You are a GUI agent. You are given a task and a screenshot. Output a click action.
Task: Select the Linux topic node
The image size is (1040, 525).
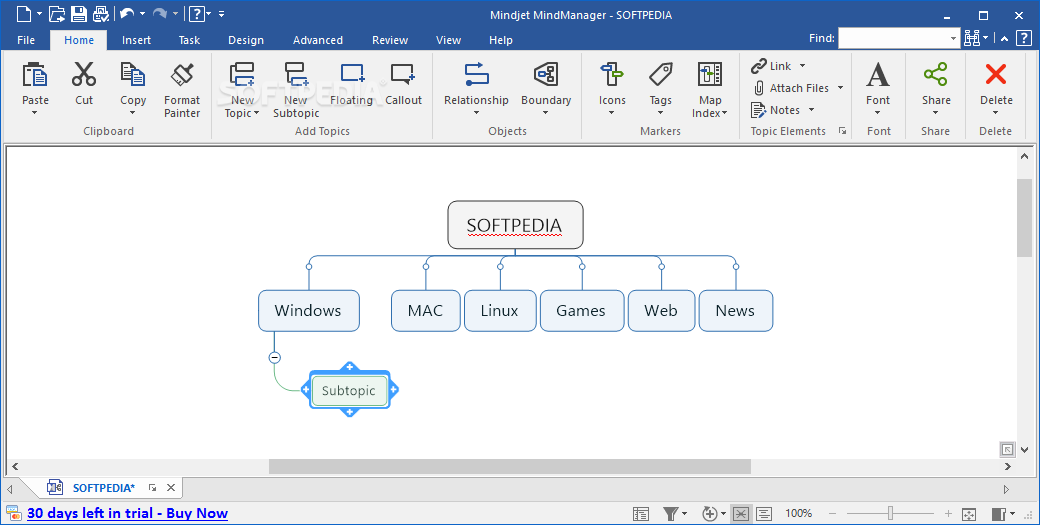(x=499, y=310)
